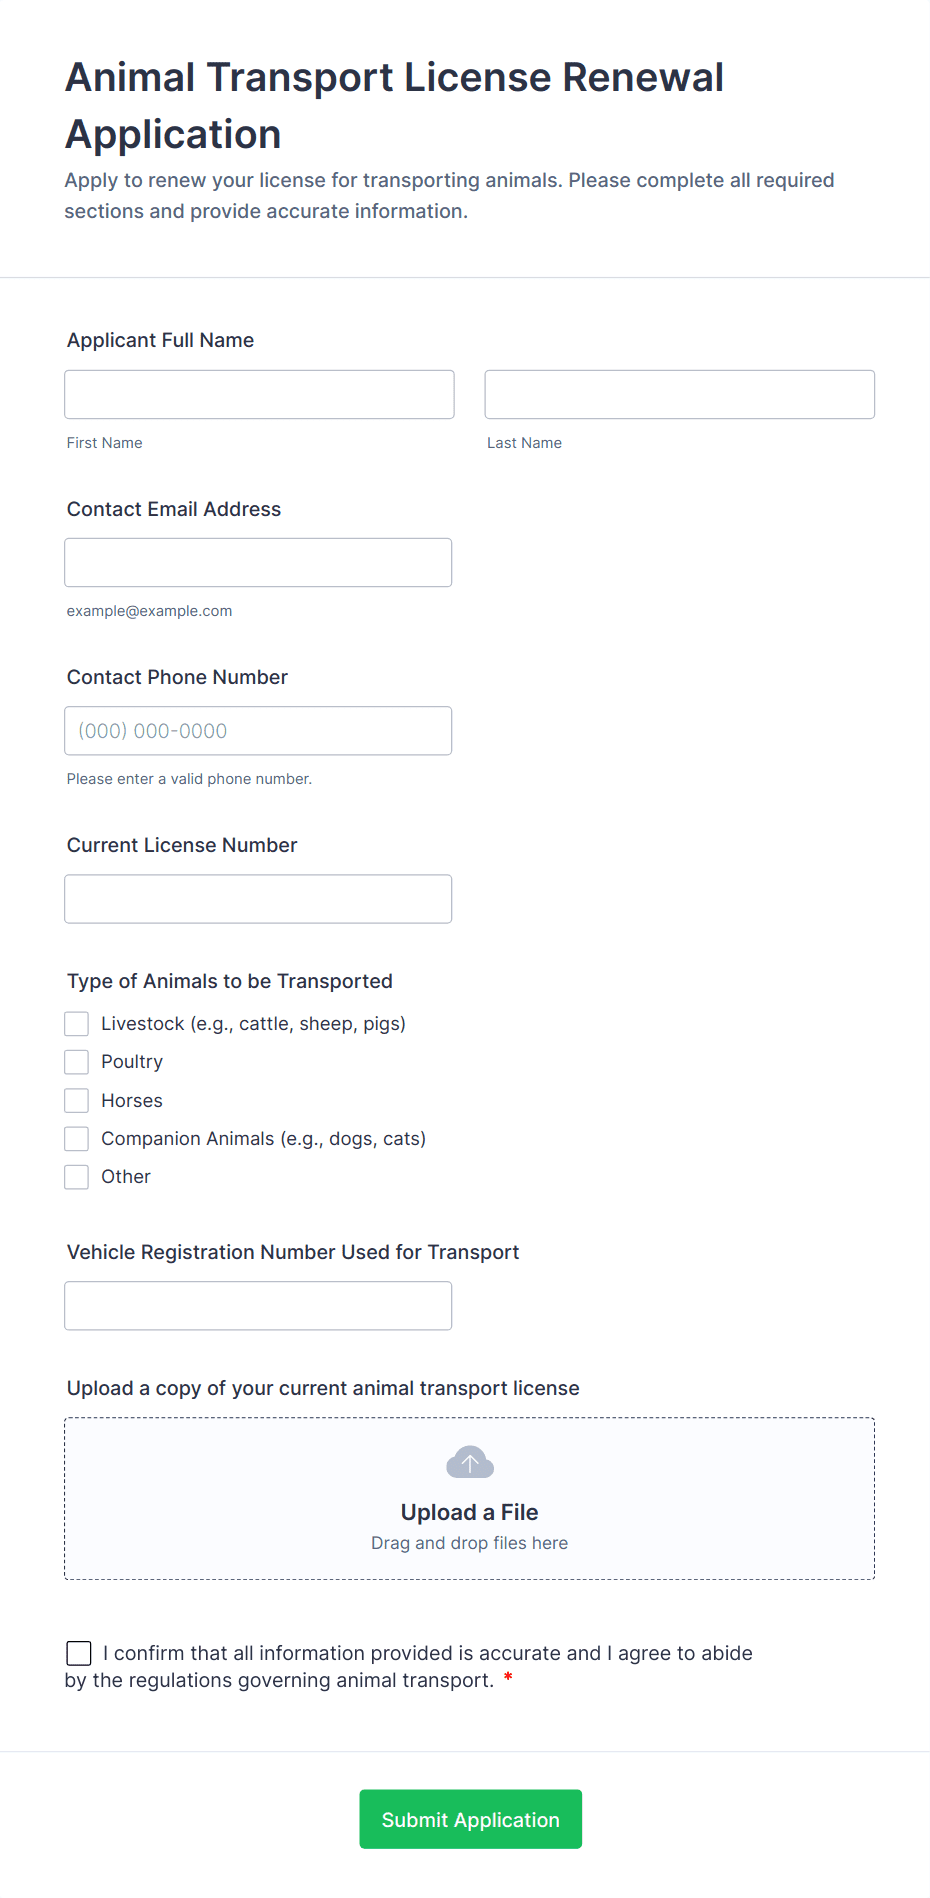Click the Upload a File heading
The image size is (930, 1898).
click(470, 1512)
